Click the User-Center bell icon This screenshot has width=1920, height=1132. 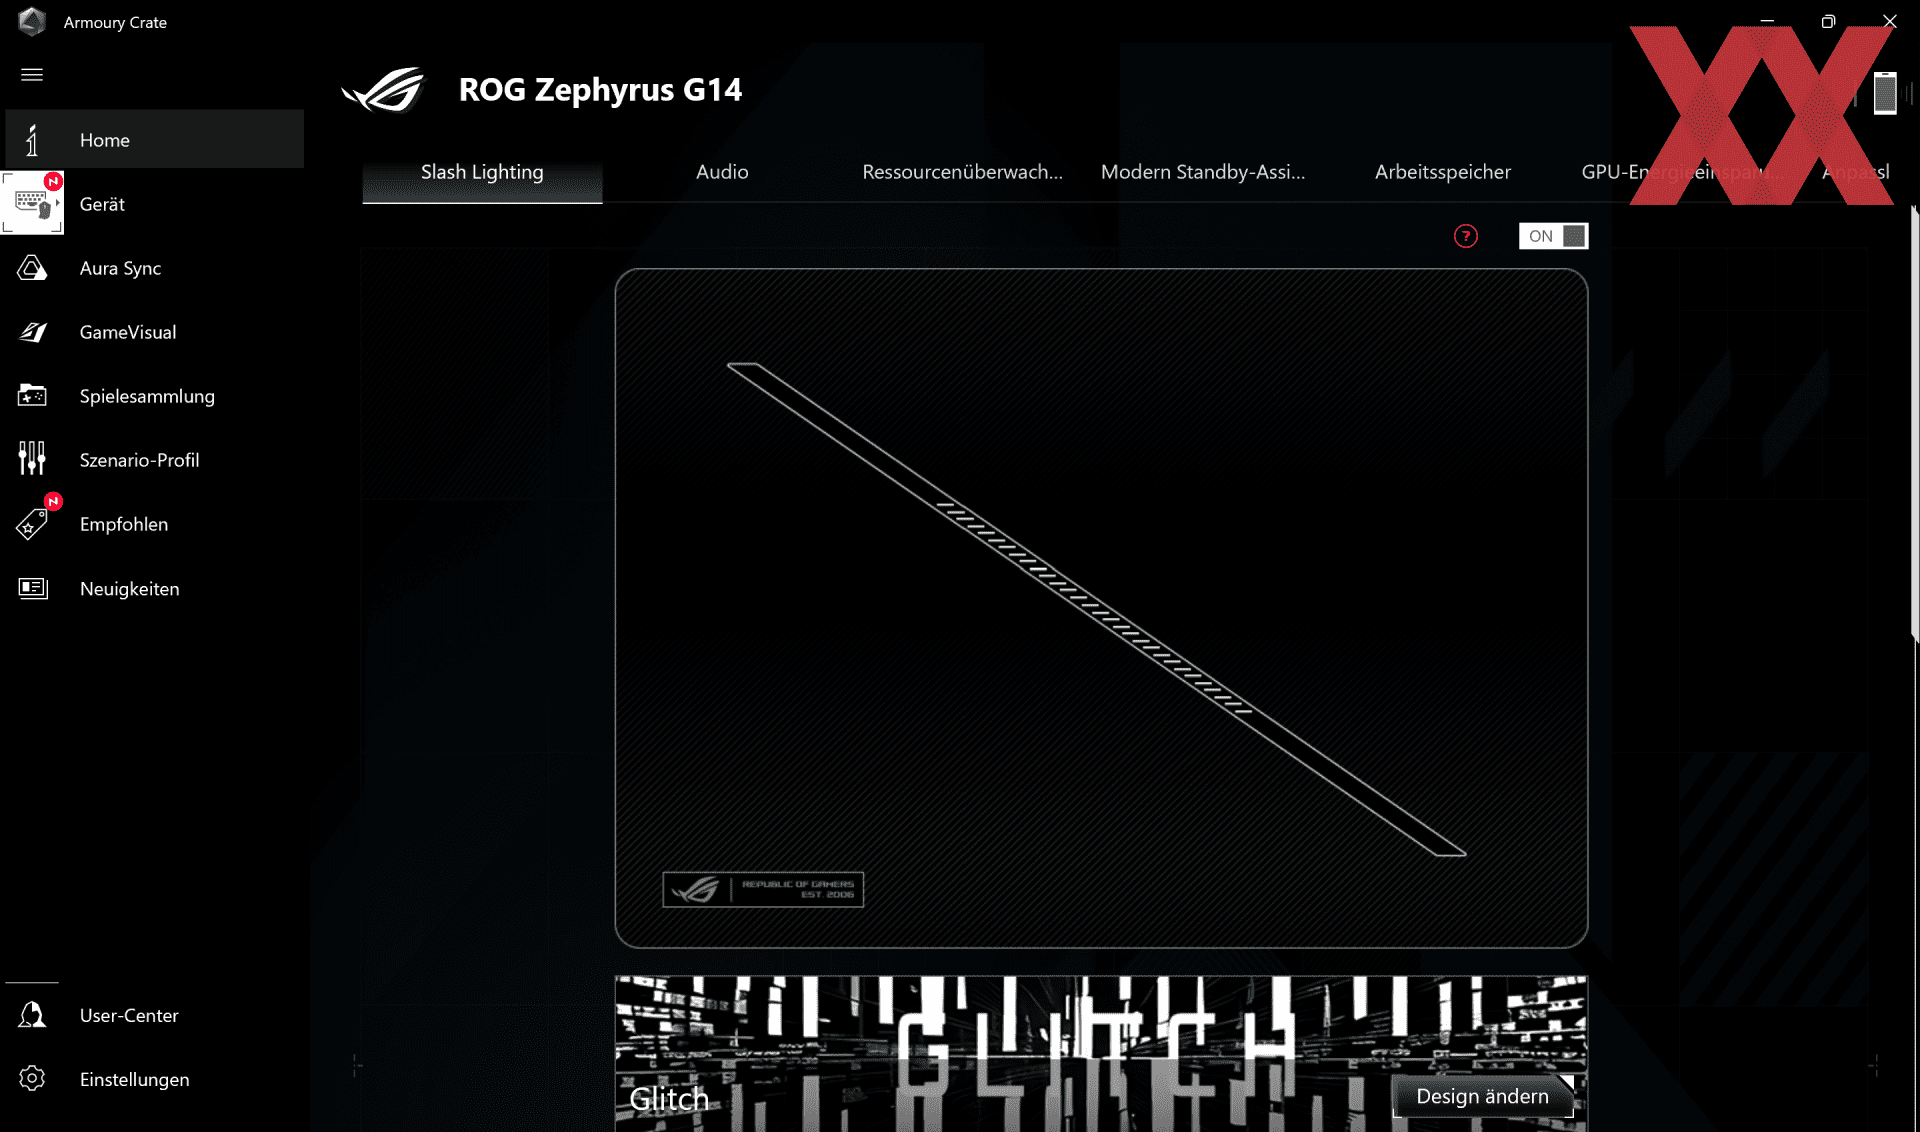click(32, 1015)
